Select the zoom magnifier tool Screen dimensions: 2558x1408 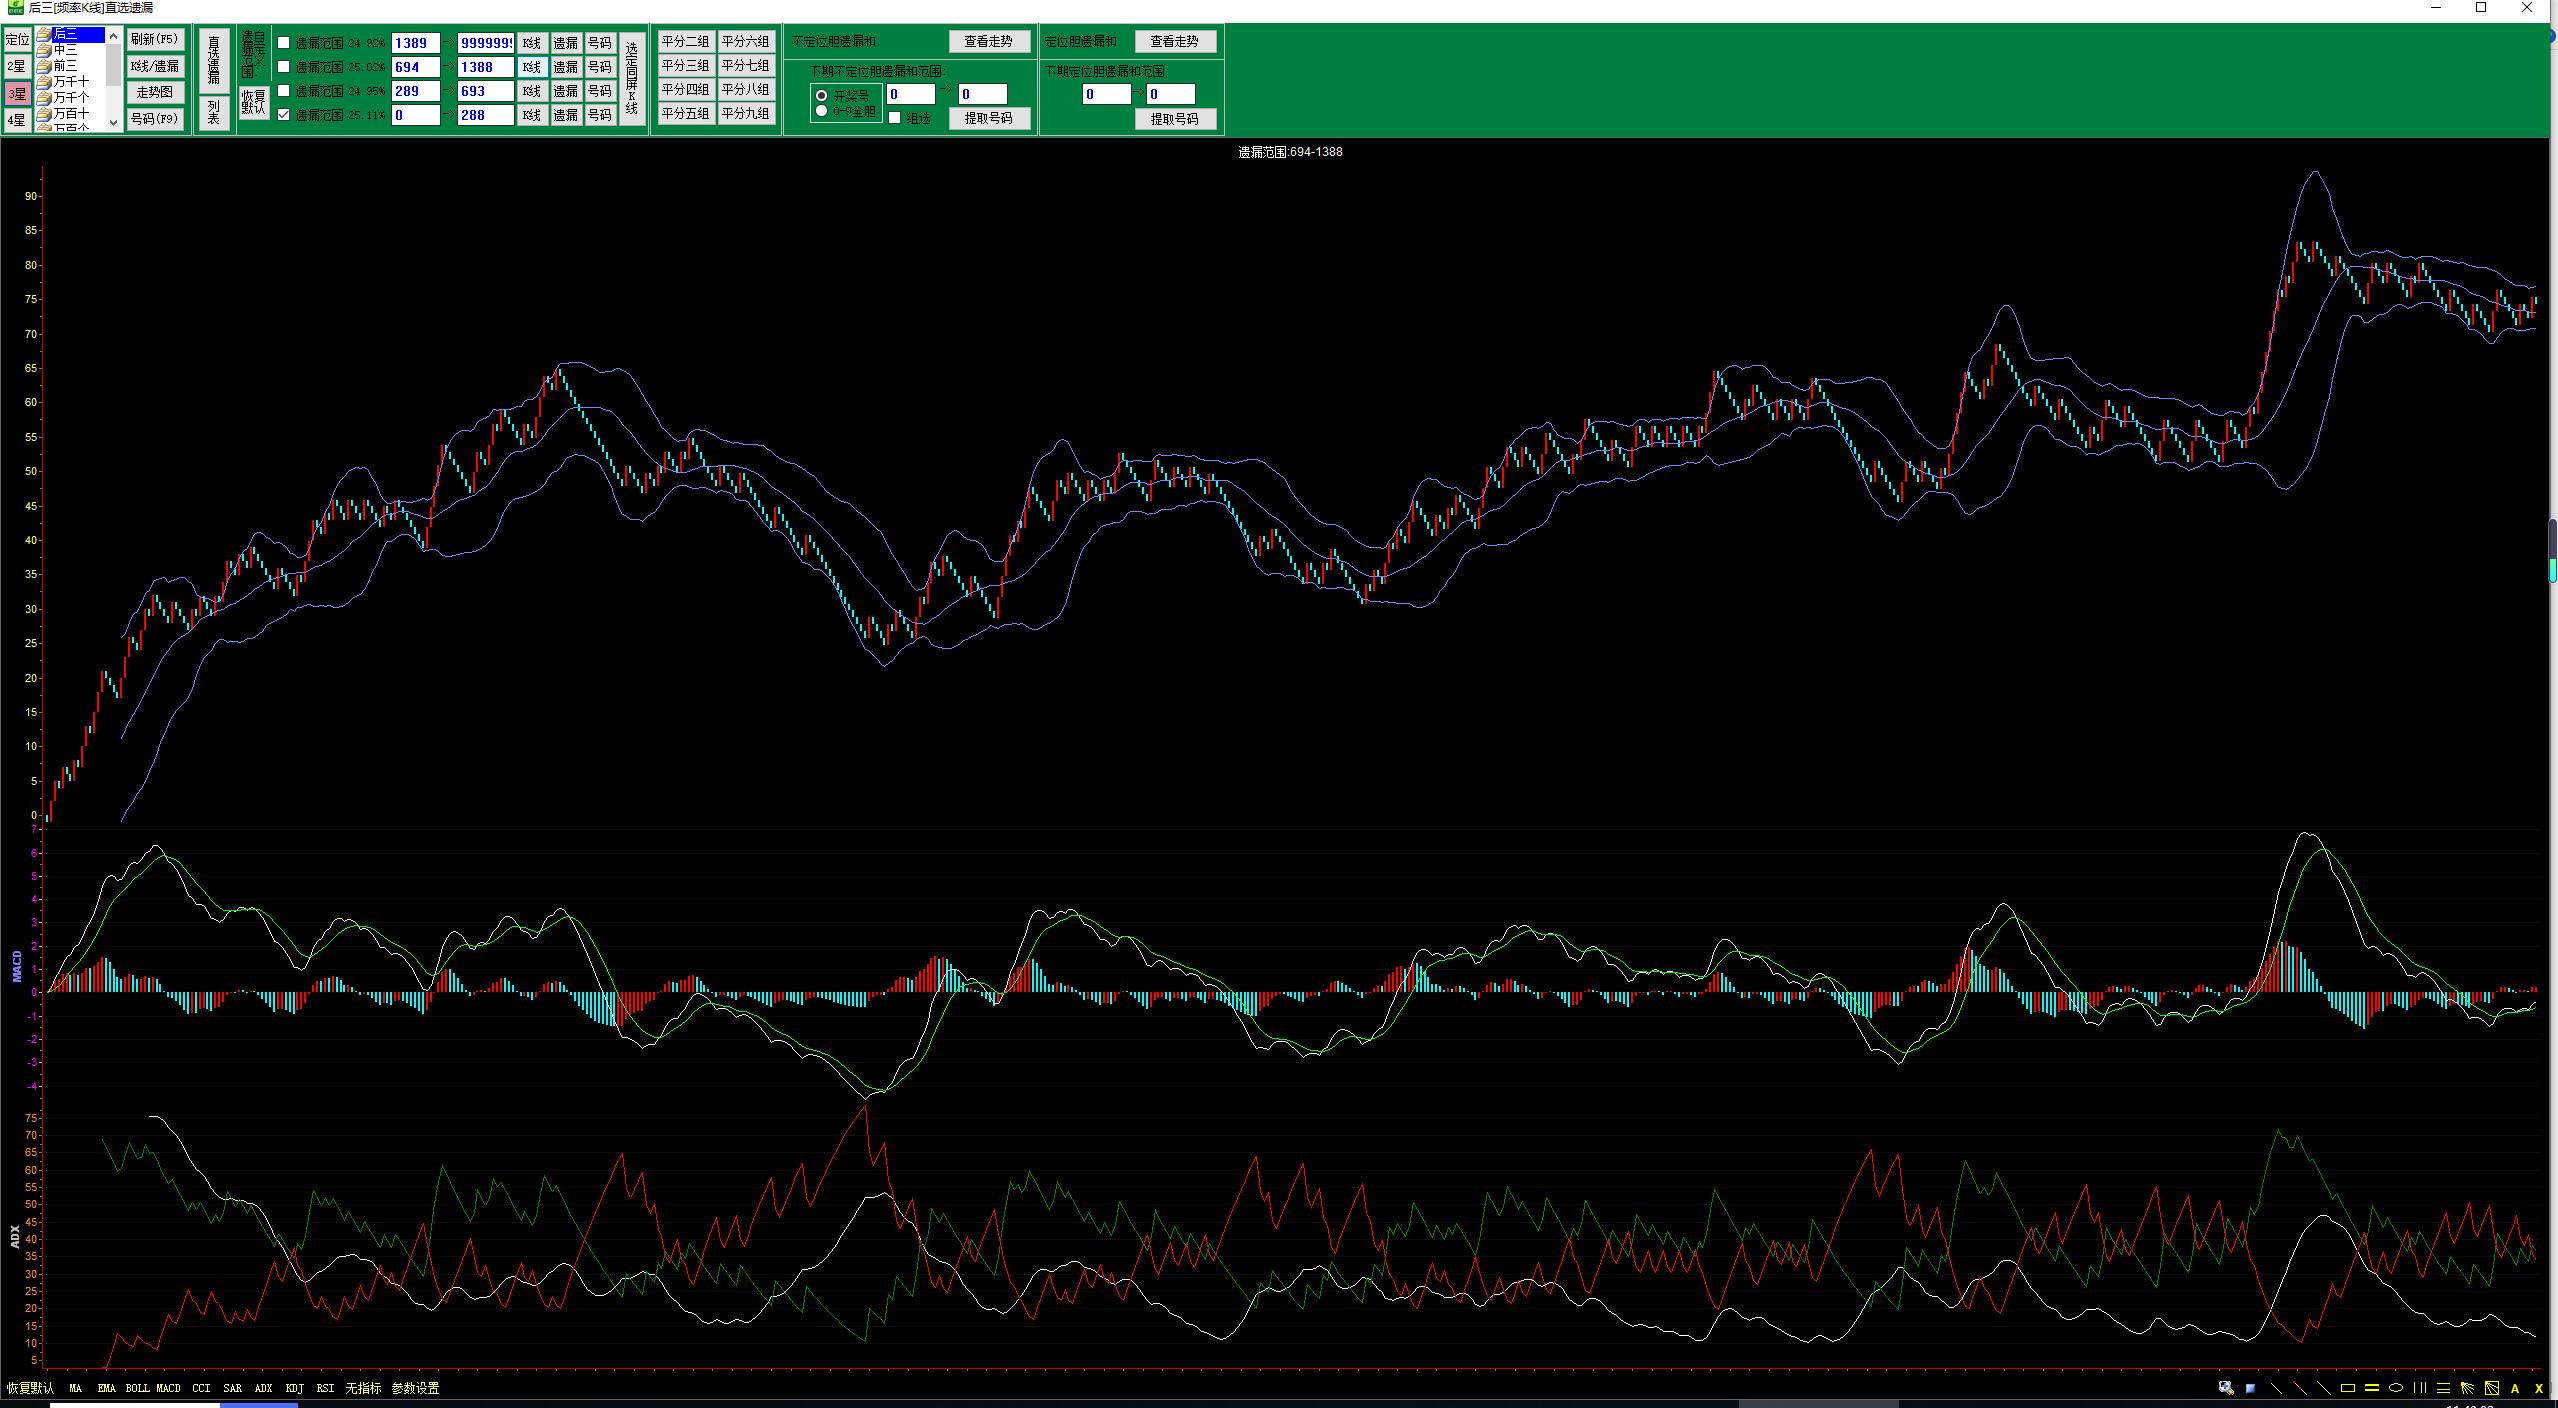2226,1388
